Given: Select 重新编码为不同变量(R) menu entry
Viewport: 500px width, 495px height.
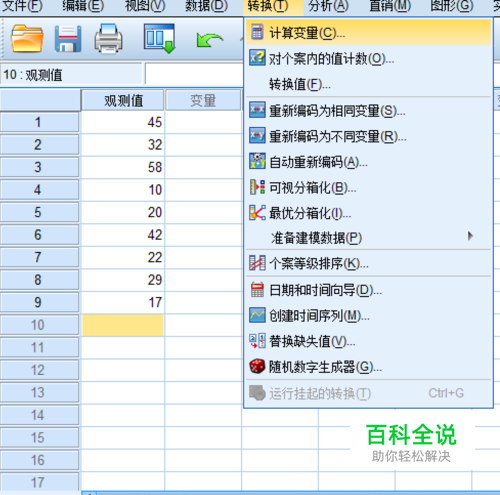Looking at the screenshot, I should (369, 136).
